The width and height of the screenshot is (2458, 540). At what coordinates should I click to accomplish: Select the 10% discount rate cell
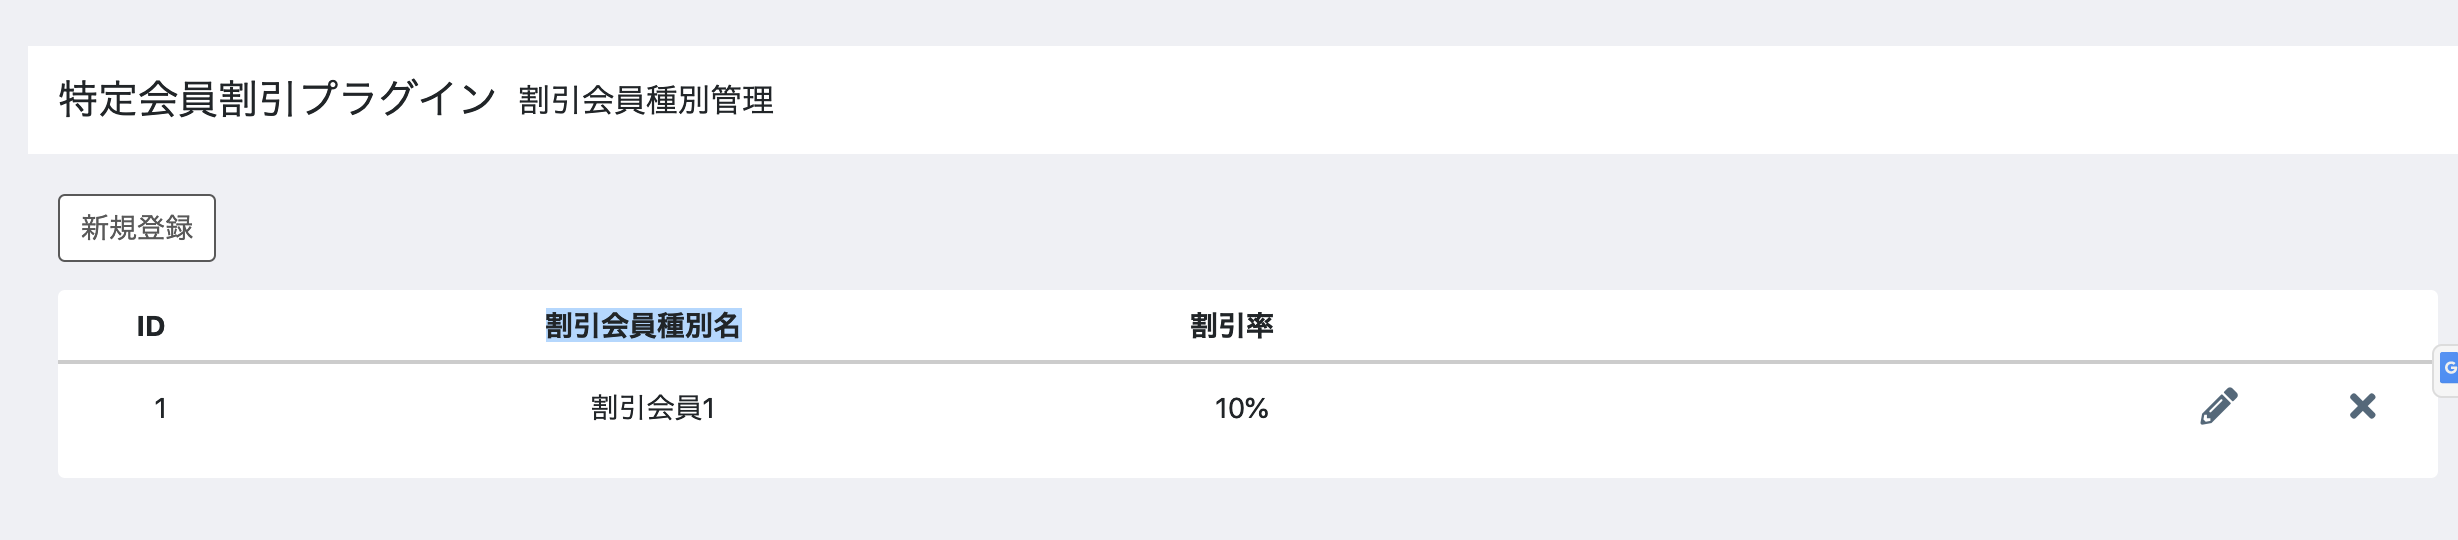(1241, 408)
